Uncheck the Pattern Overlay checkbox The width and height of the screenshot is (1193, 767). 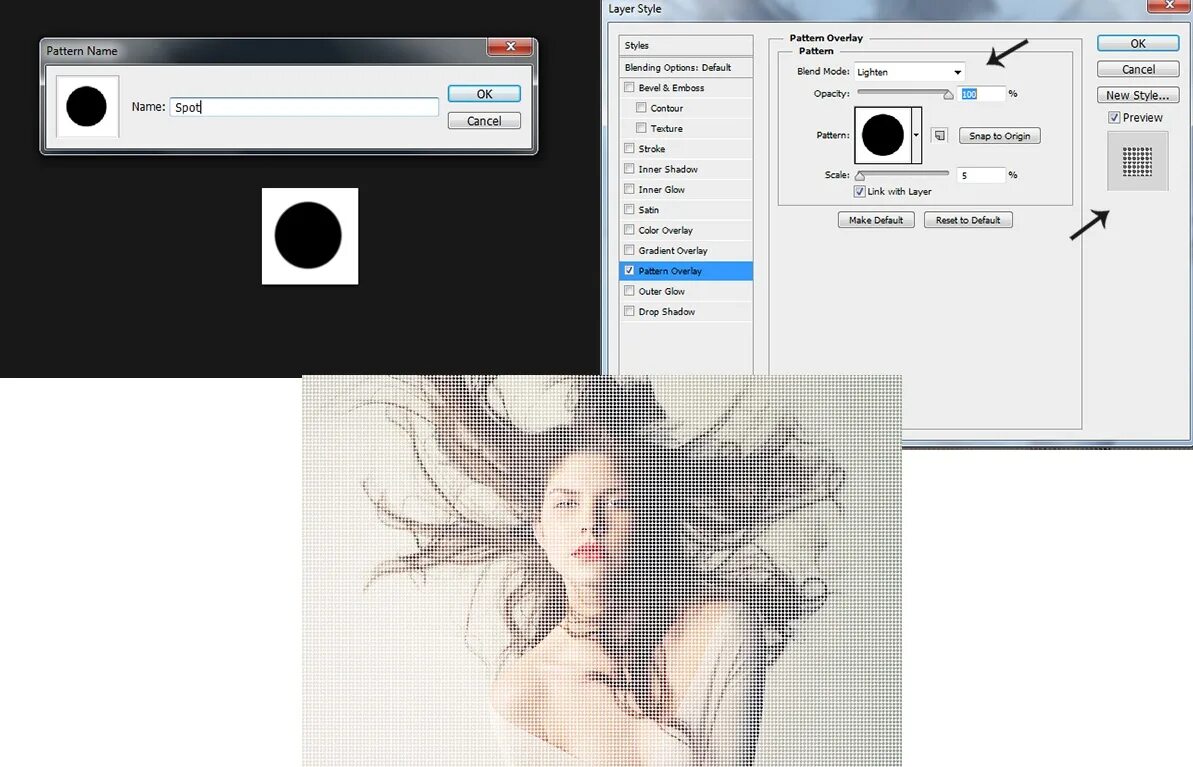(629, 270)
